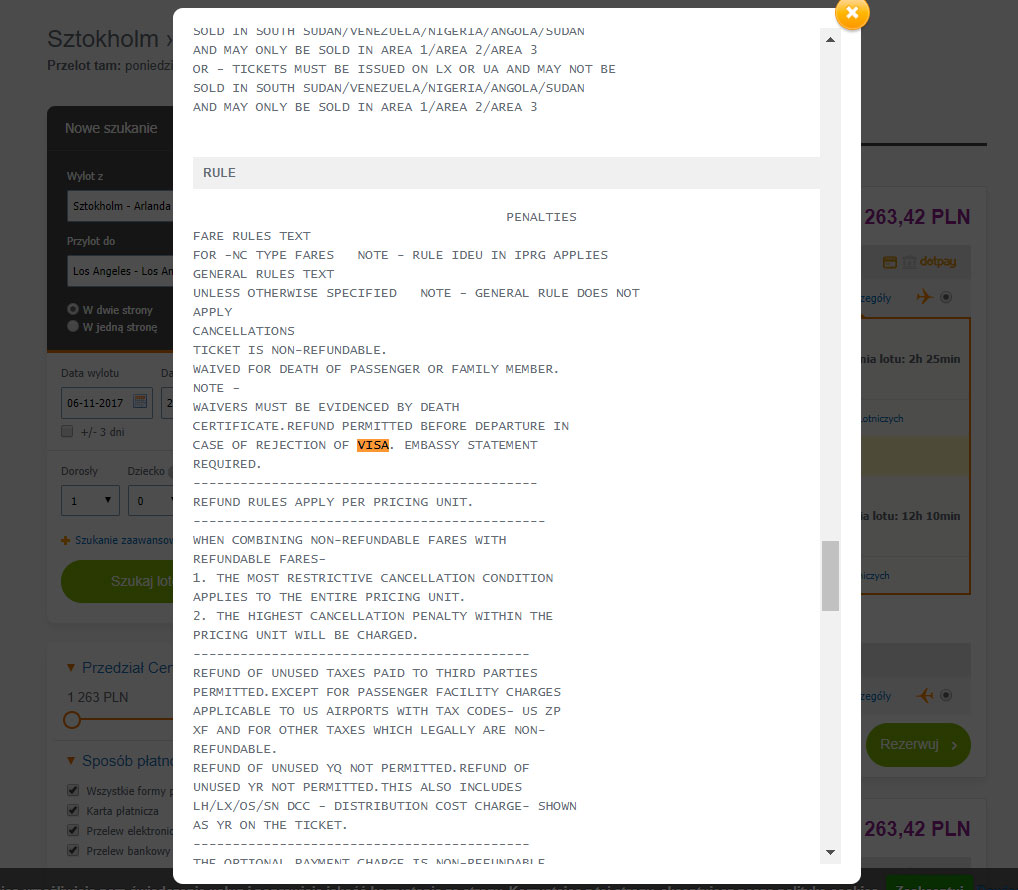
Task: Click the 'Nowe szukanie' panel header
Action: tap(110, 128)
